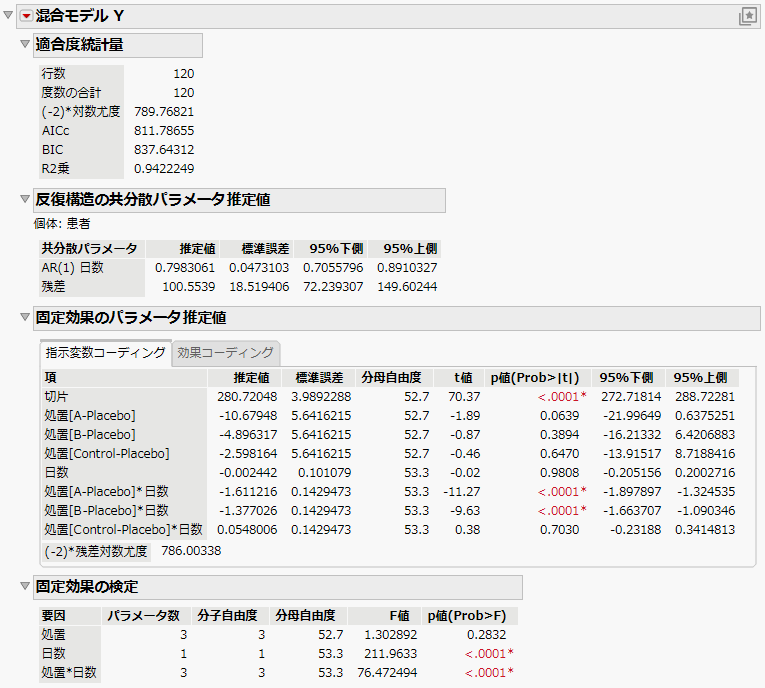The height and width of the screenshot is (688, 765).
Task: Select the AICc value 811.78655
Action: pos(164,131)
